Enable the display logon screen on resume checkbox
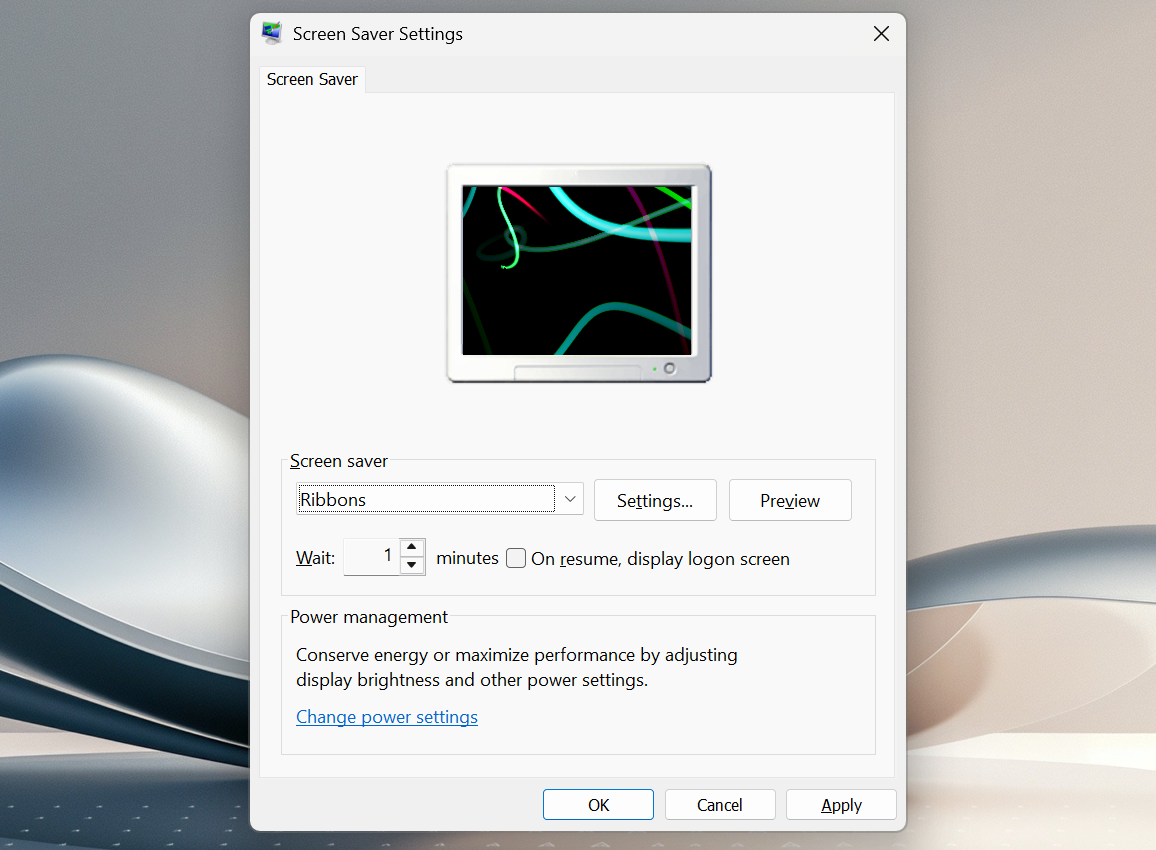Viewport: 1156px width, 850px height. point(516,558)
